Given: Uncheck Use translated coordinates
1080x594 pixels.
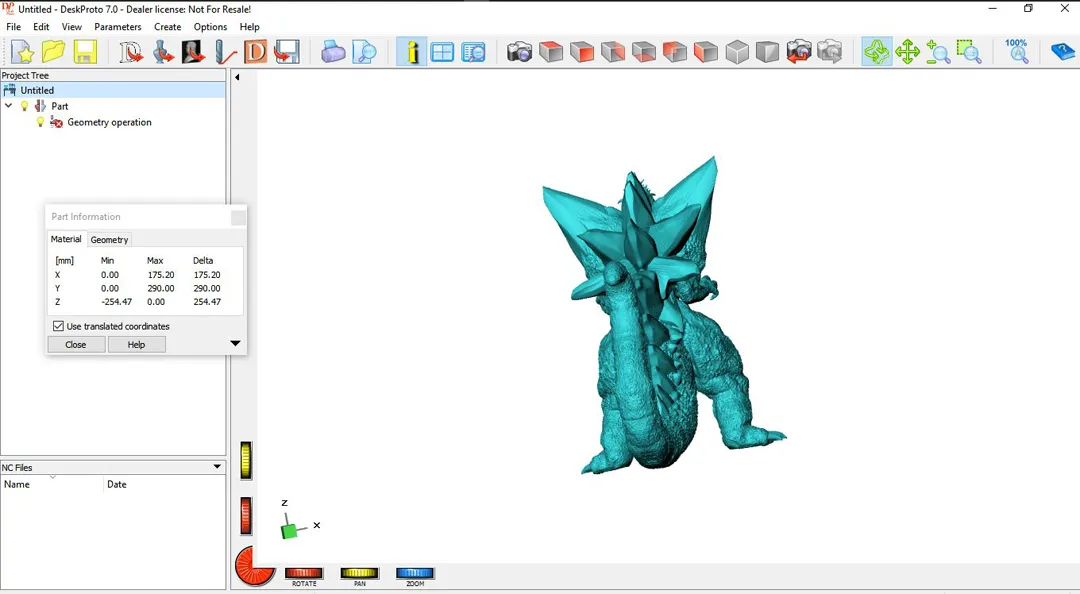Looking at the screenshot, I should (59, 326).
